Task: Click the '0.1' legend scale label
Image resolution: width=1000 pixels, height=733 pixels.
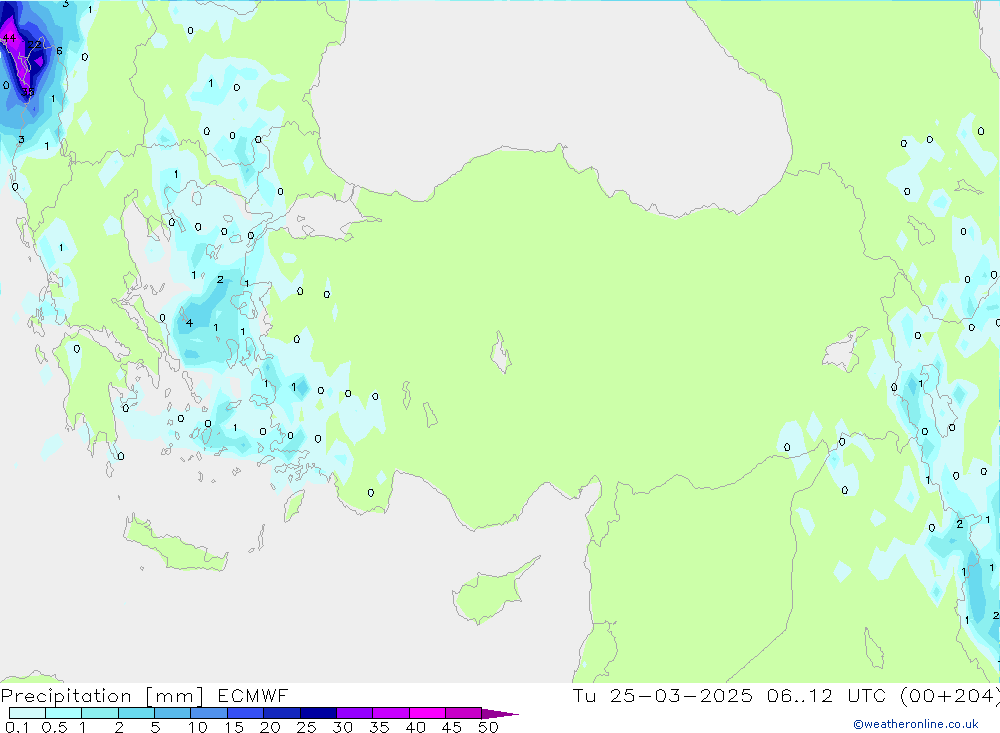Action: (17, 727)
